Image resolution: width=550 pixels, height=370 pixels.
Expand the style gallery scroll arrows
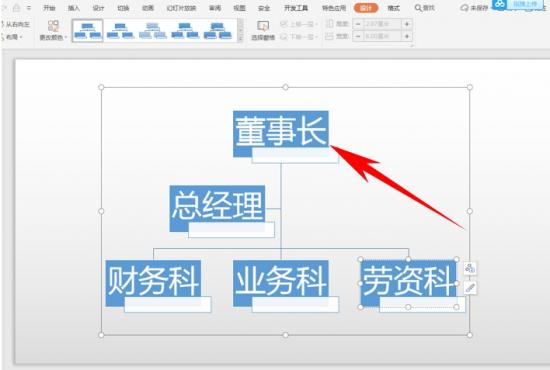pos(241,31)
